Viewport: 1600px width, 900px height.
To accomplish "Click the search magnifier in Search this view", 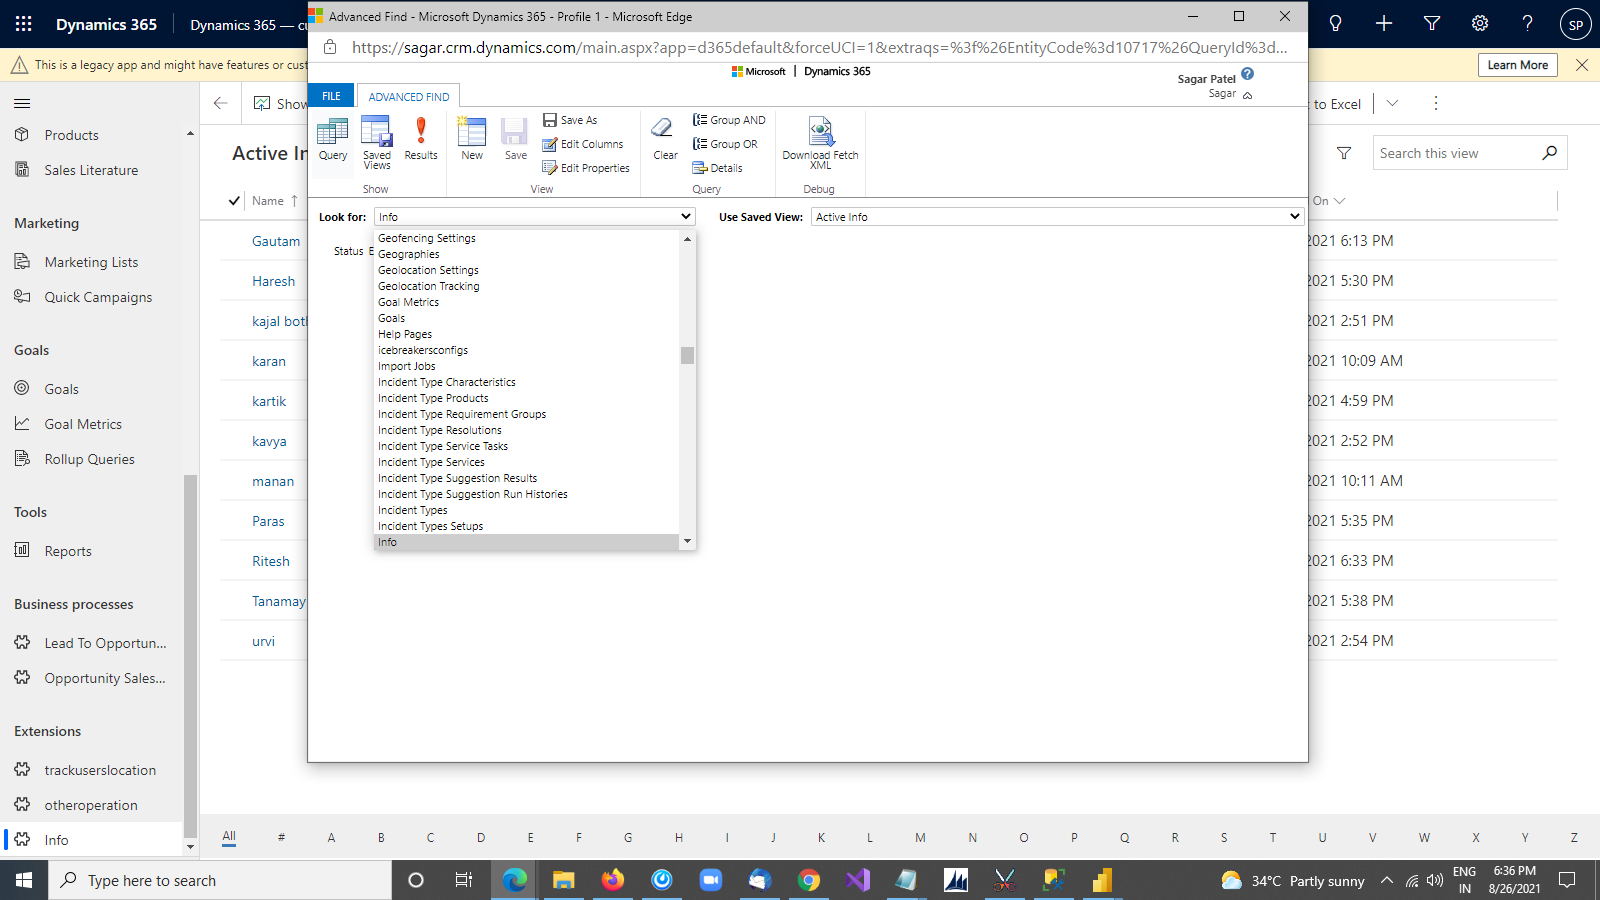I will click(x=1549, y=153).
